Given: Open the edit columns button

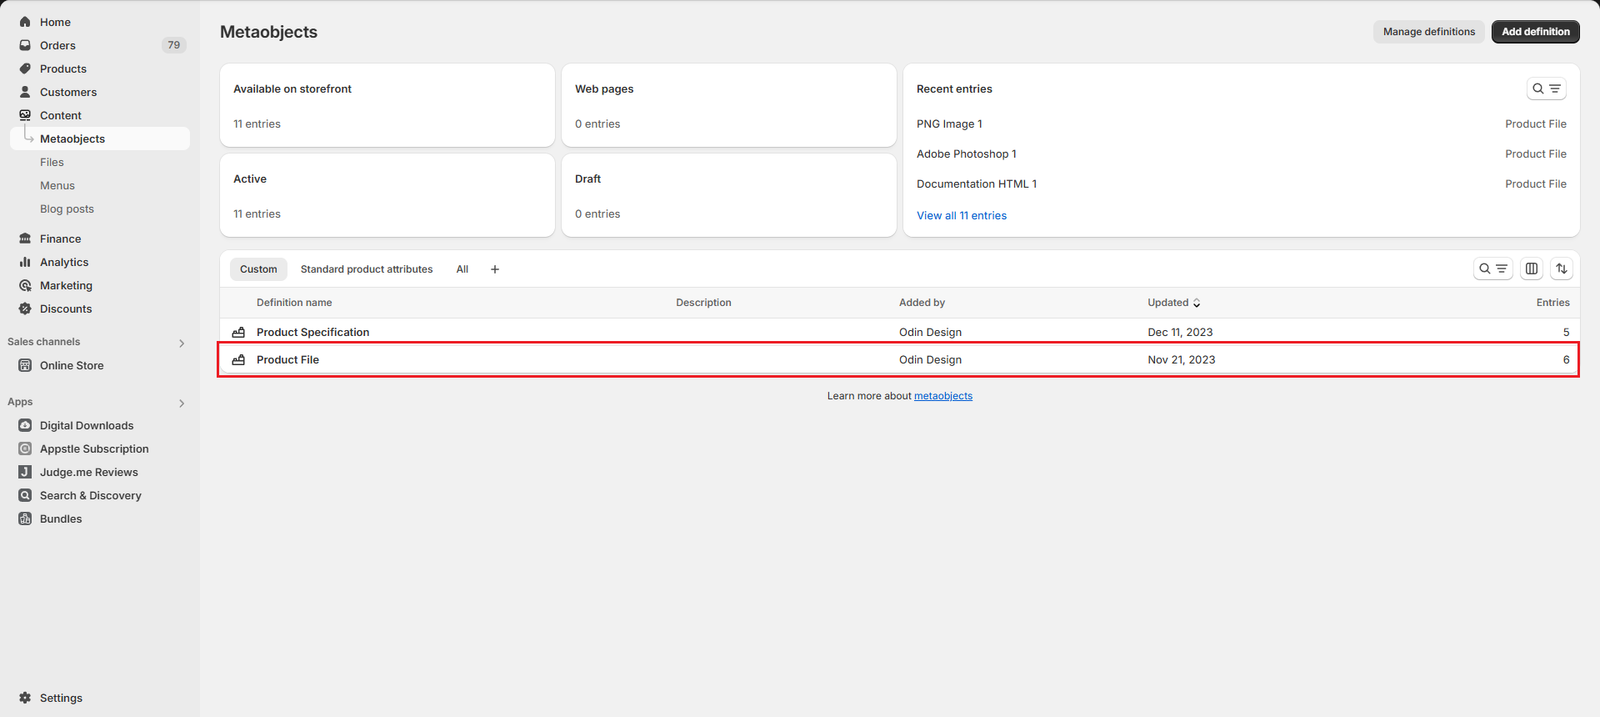Looking at the screenshot, I should [x=1531, y=269].
